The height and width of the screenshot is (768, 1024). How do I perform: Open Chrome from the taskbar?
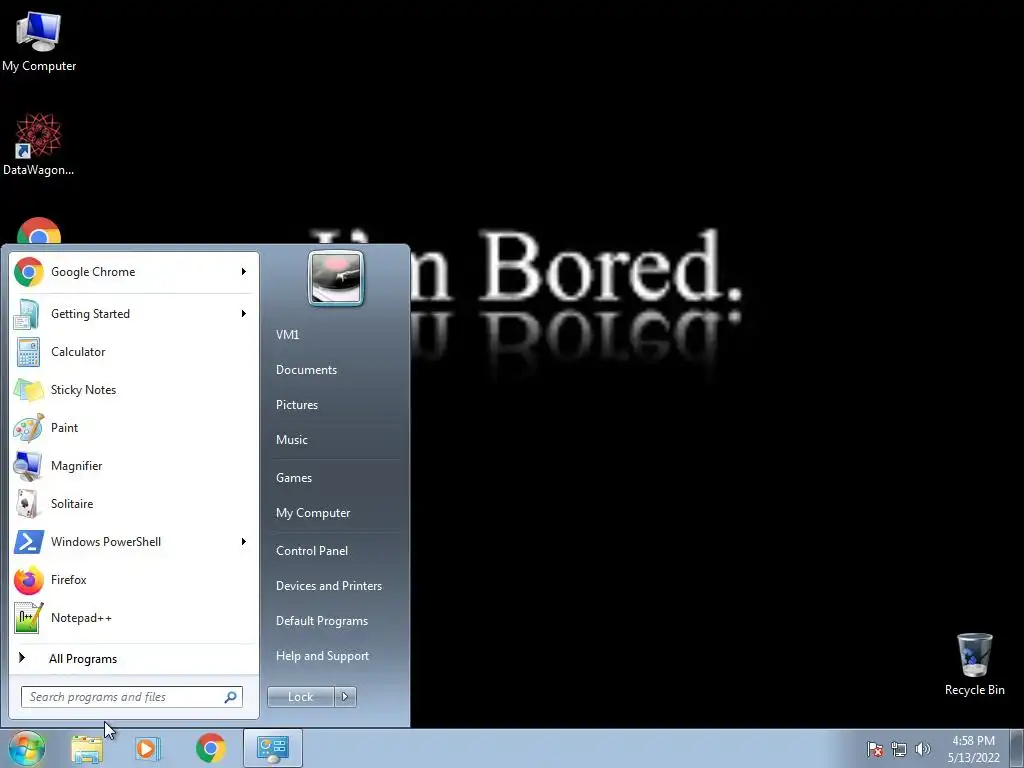point(210,748)
